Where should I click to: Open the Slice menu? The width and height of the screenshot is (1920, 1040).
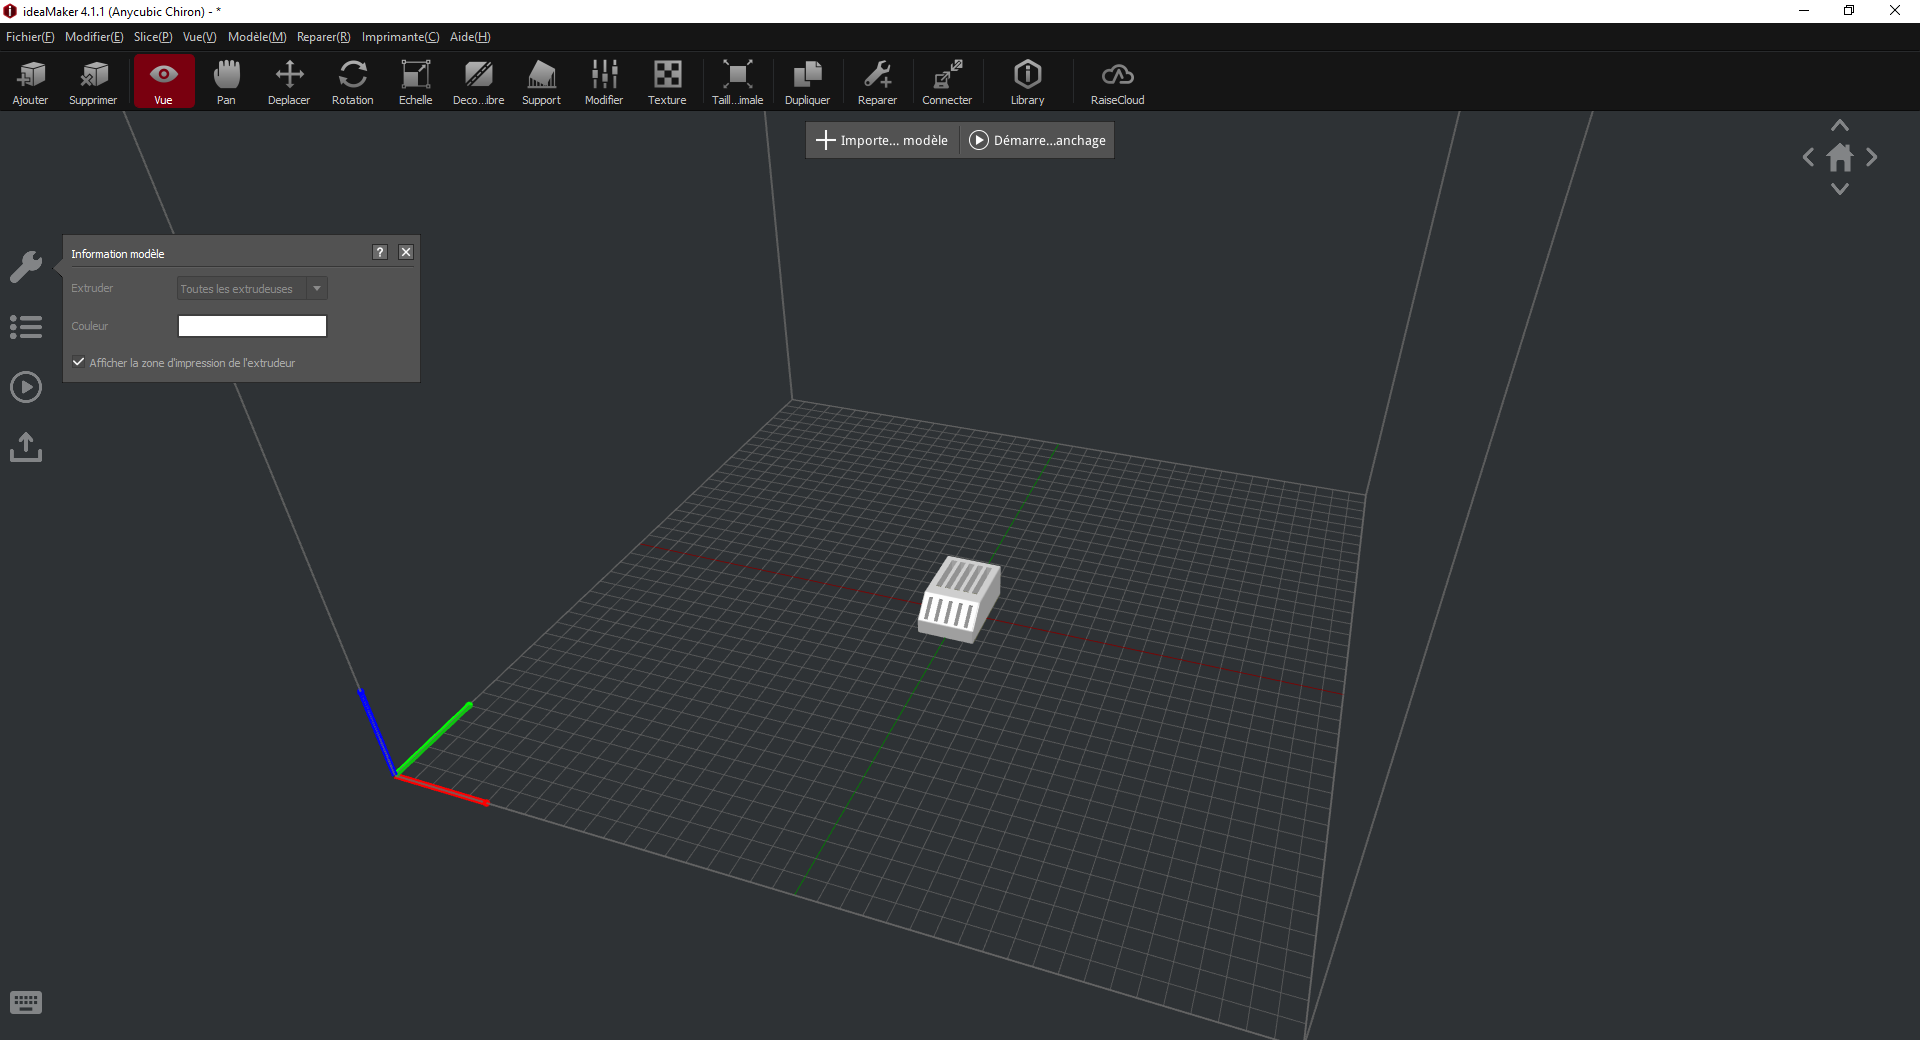pos(153,37)
